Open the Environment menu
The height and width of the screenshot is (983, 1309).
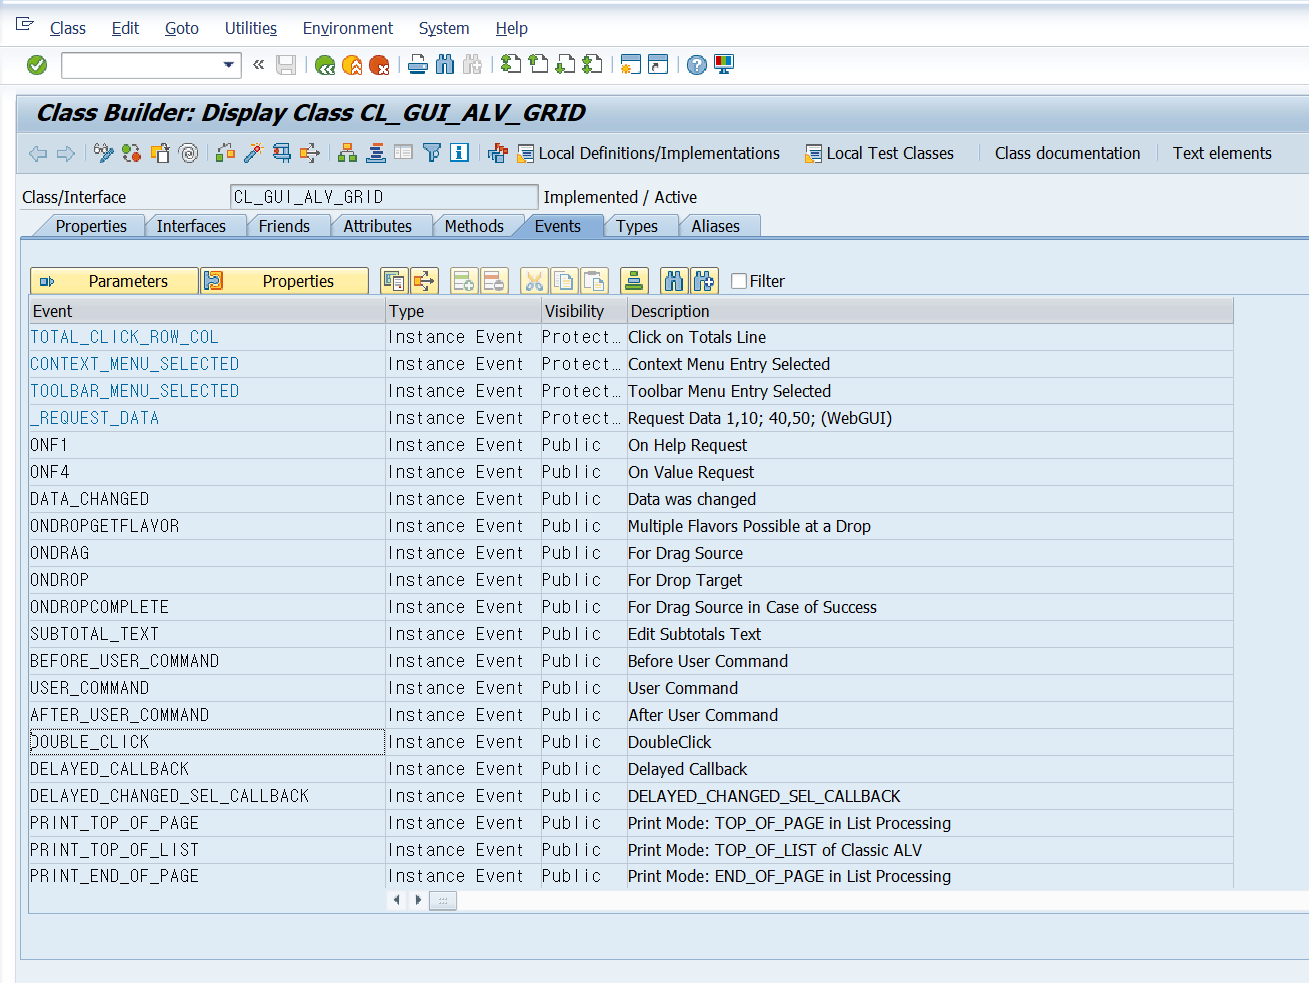[x=348, y=28]
